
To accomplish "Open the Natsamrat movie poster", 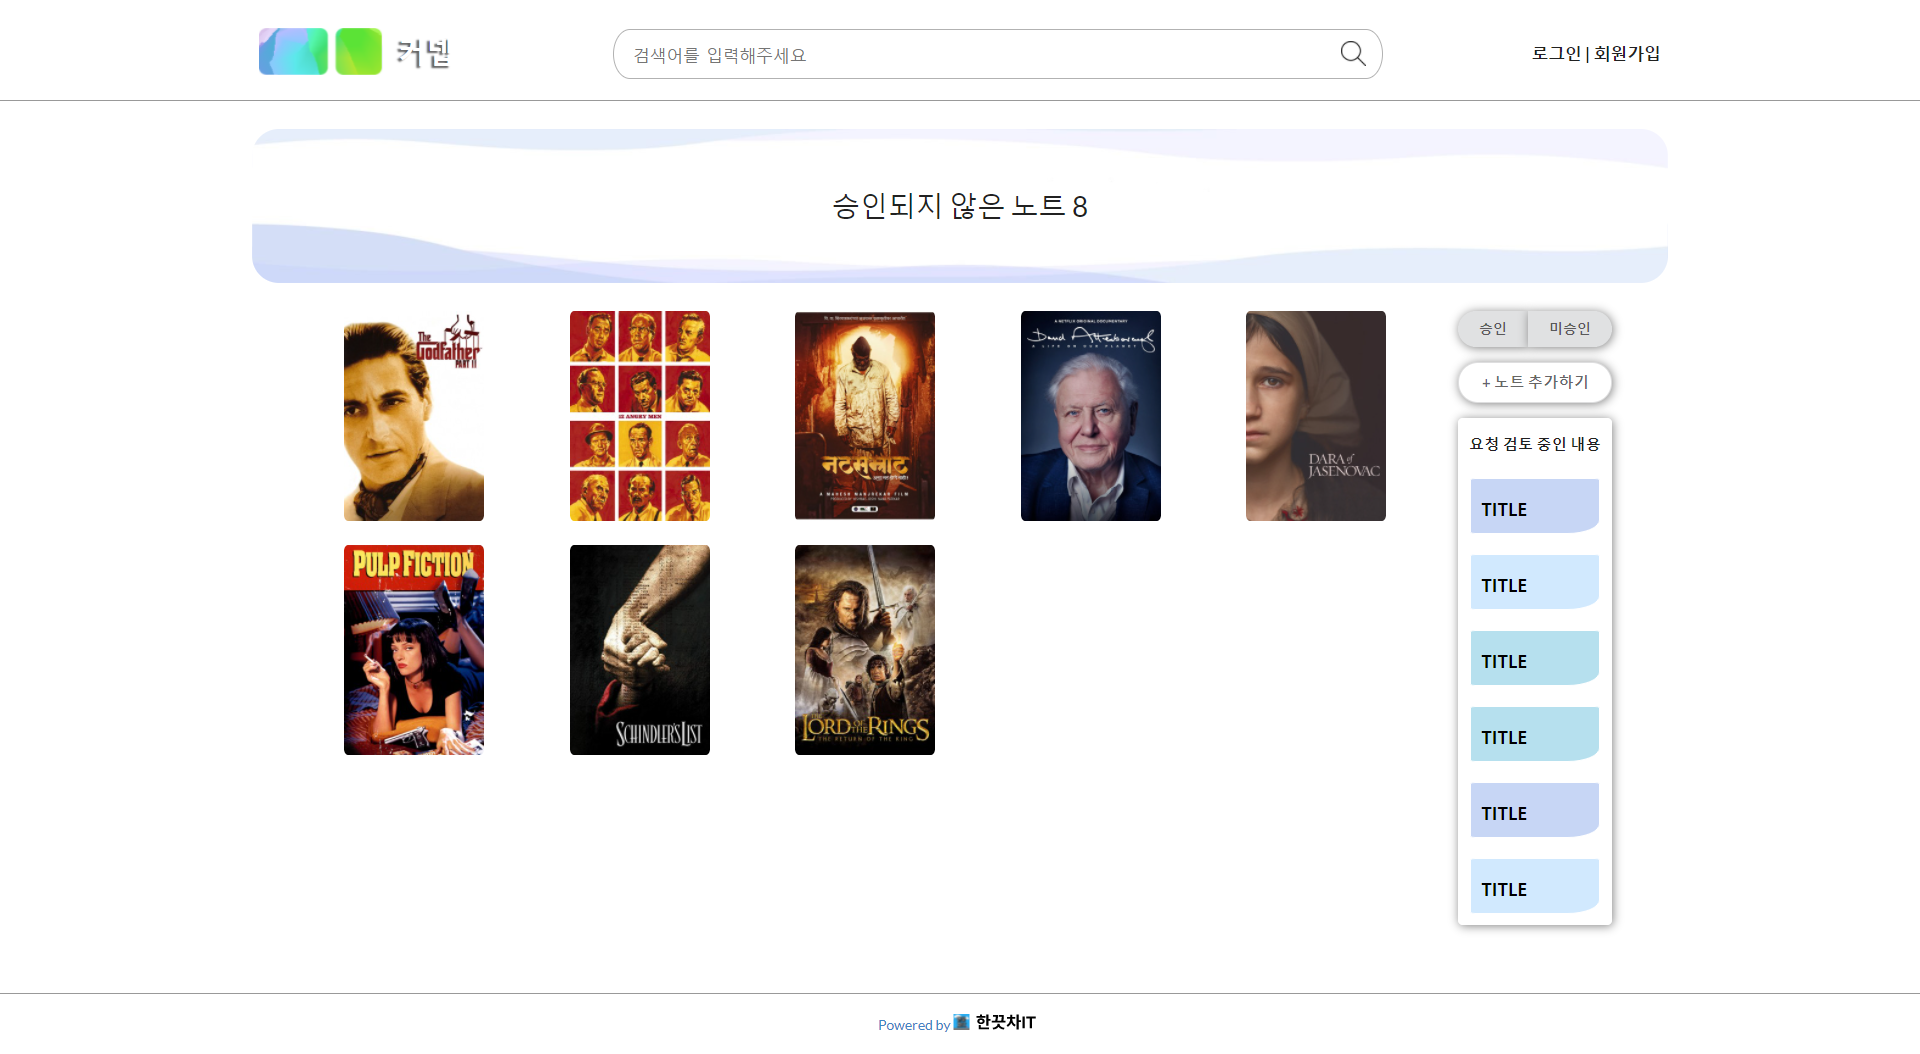I will tap(865, 416).
